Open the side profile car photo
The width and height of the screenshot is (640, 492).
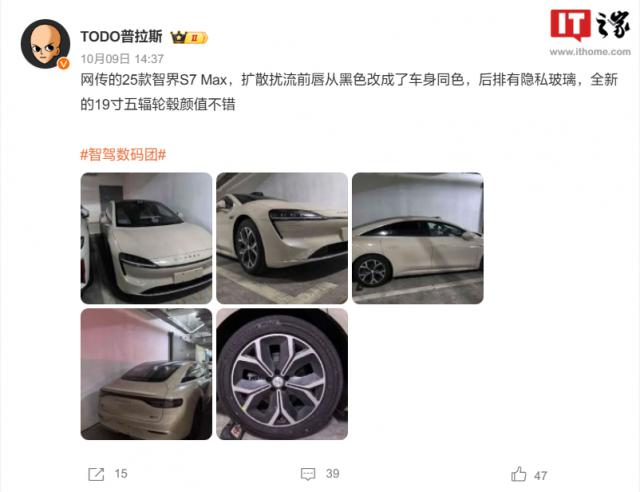point(418,238)
